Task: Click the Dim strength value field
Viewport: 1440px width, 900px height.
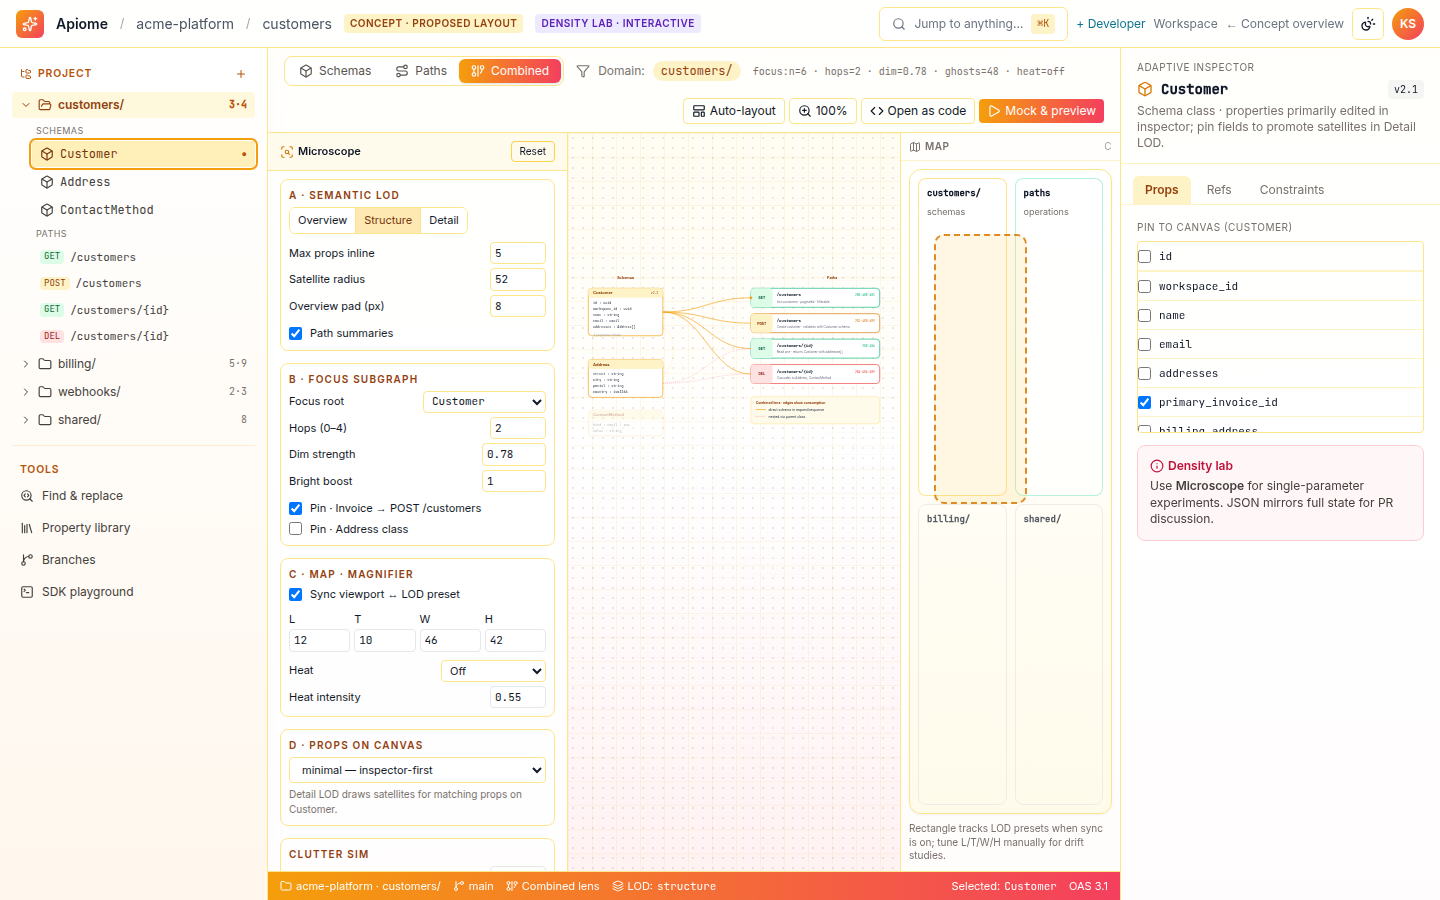Action: 514,454
